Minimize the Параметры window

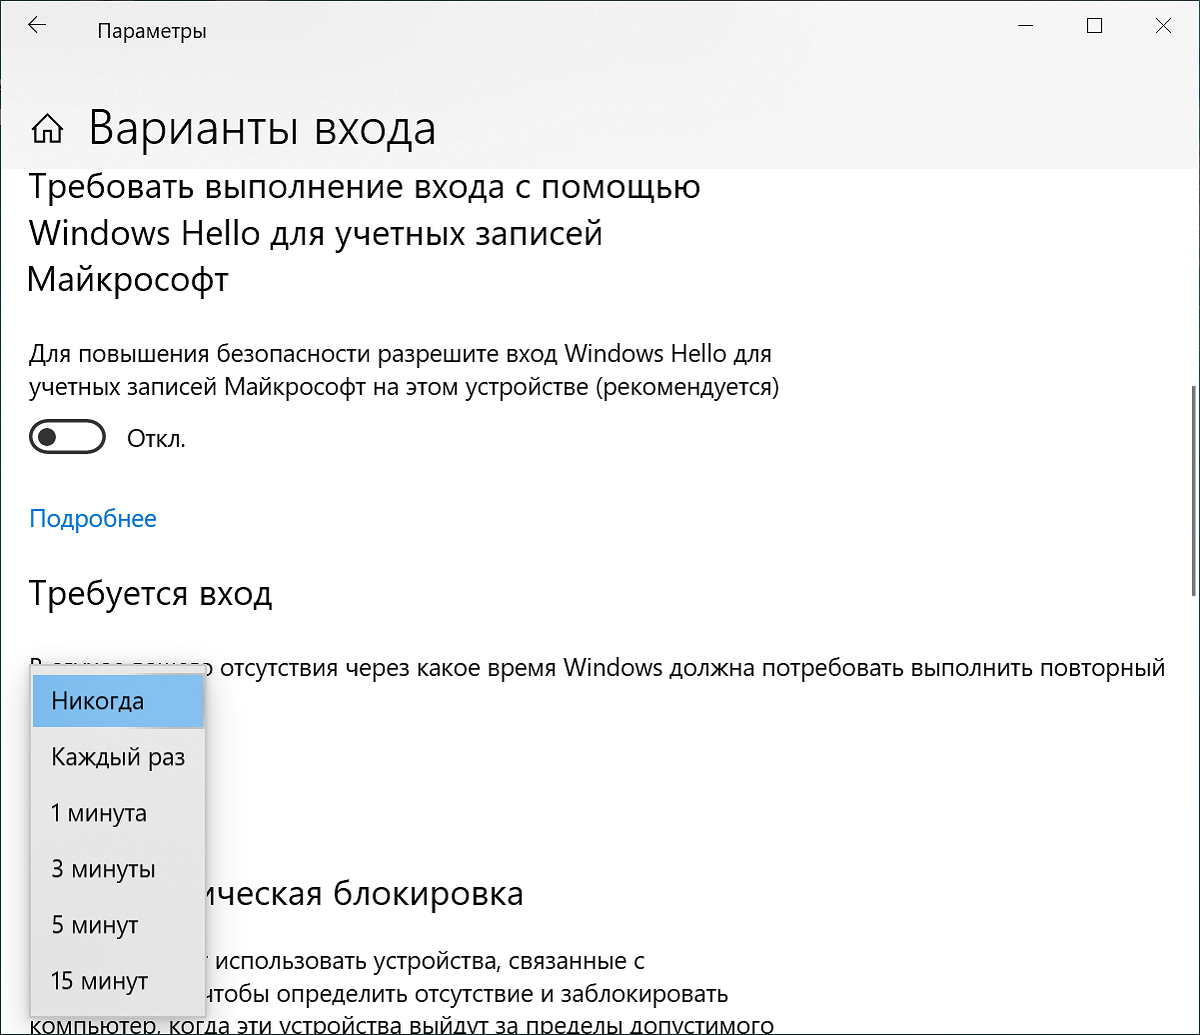[1025, 28]
